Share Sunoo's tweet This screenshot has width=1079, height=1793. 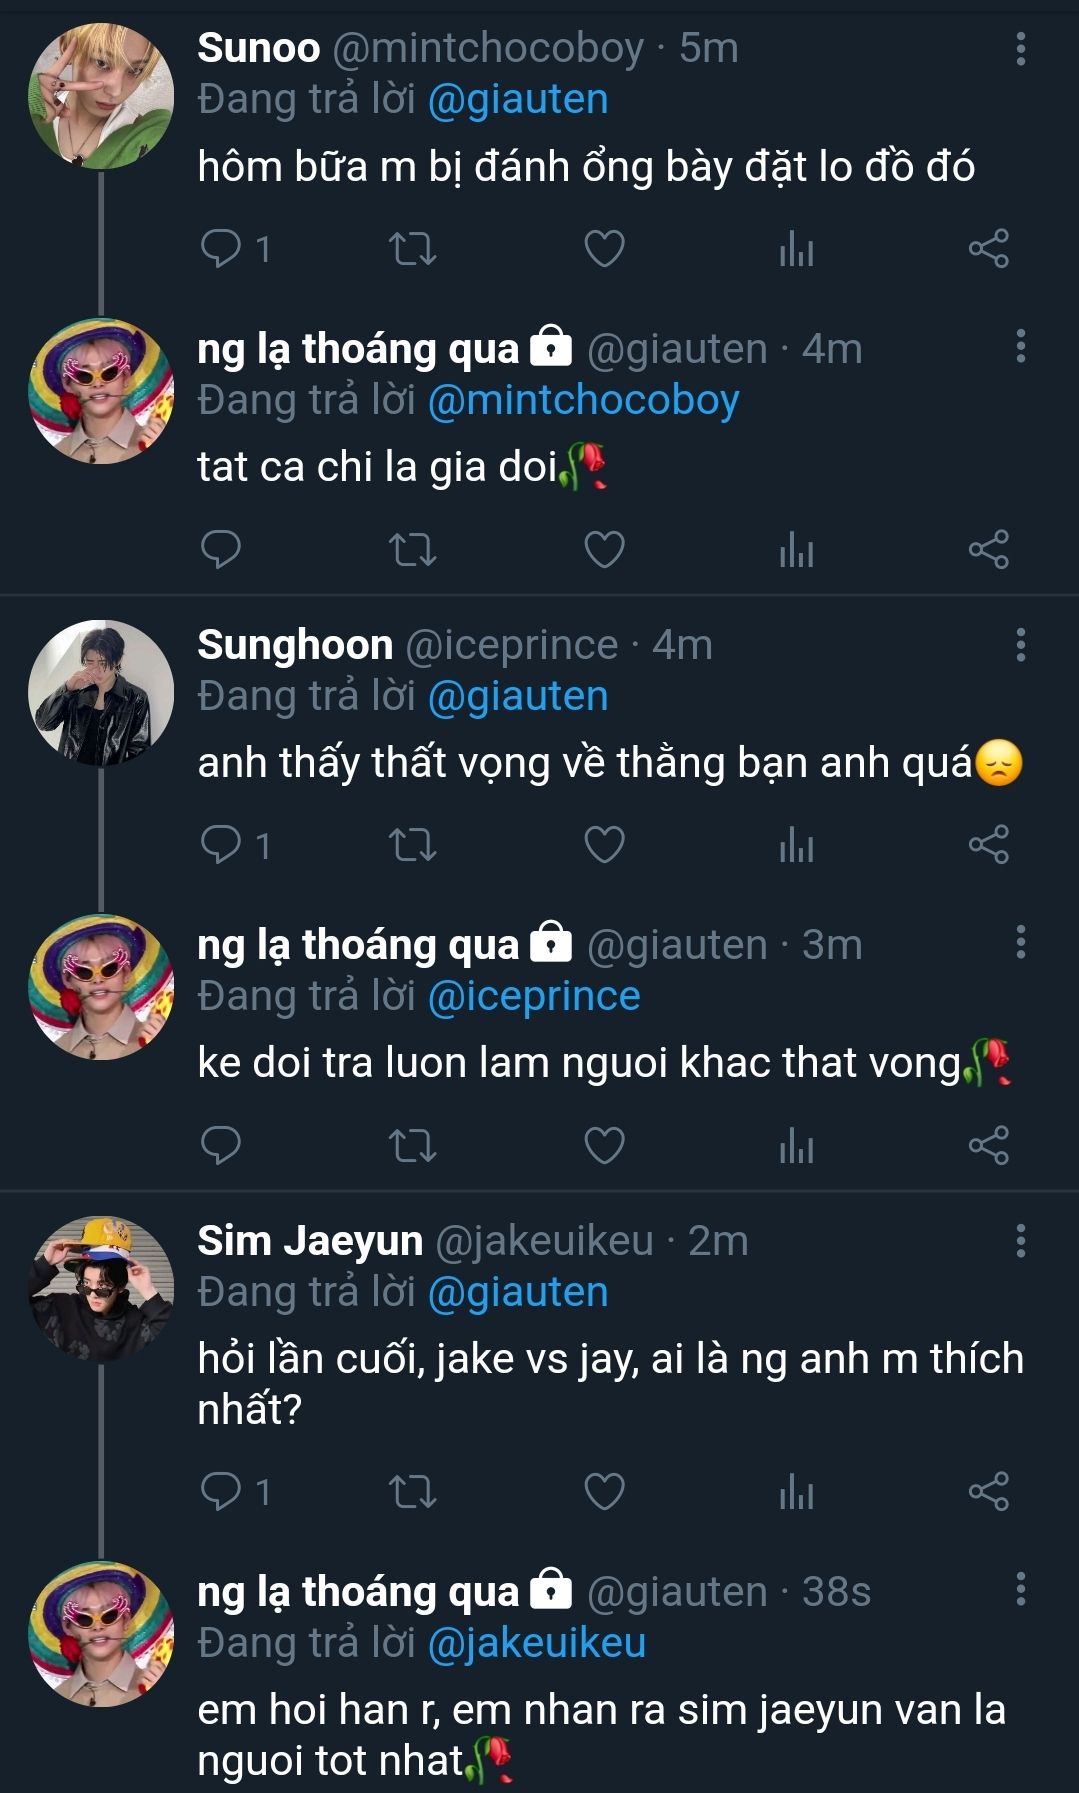(988, 248)
